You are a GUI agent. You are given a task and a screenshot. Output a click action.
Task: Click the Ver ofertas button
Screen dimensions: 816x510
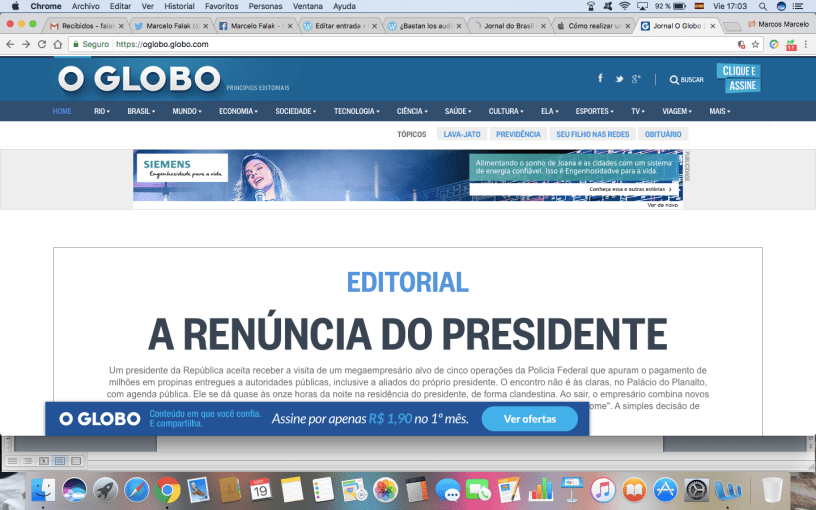point(529,419)
